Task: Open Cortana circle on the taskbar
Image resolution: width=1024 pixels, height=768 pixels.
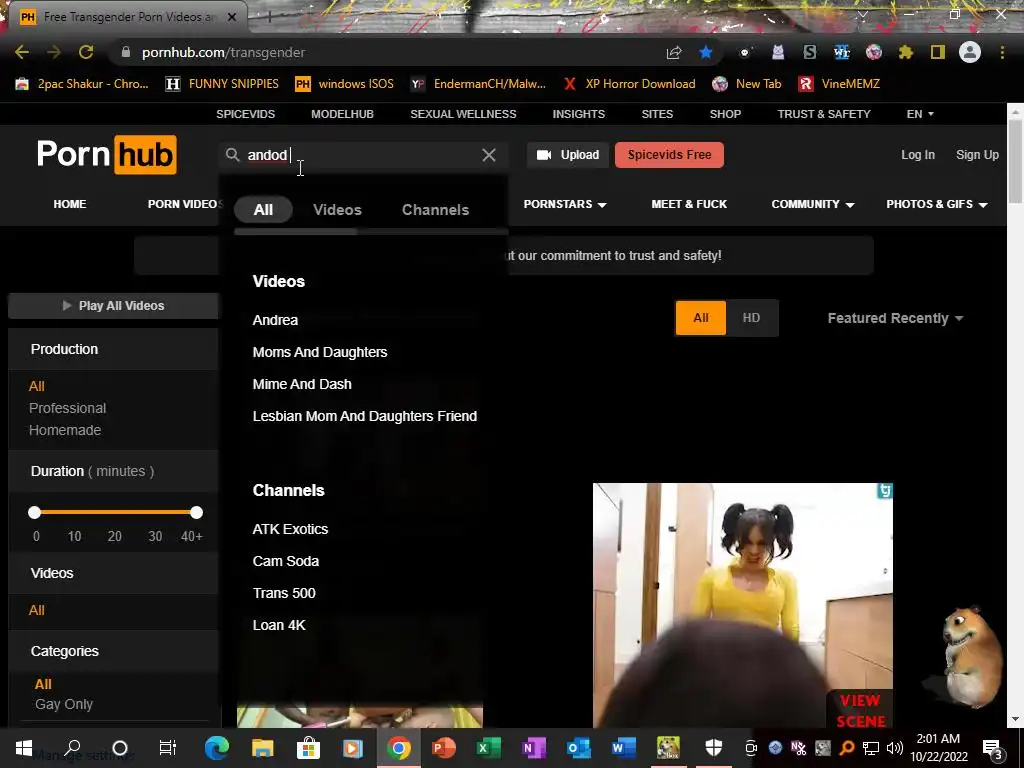Action: coord(120,748)
